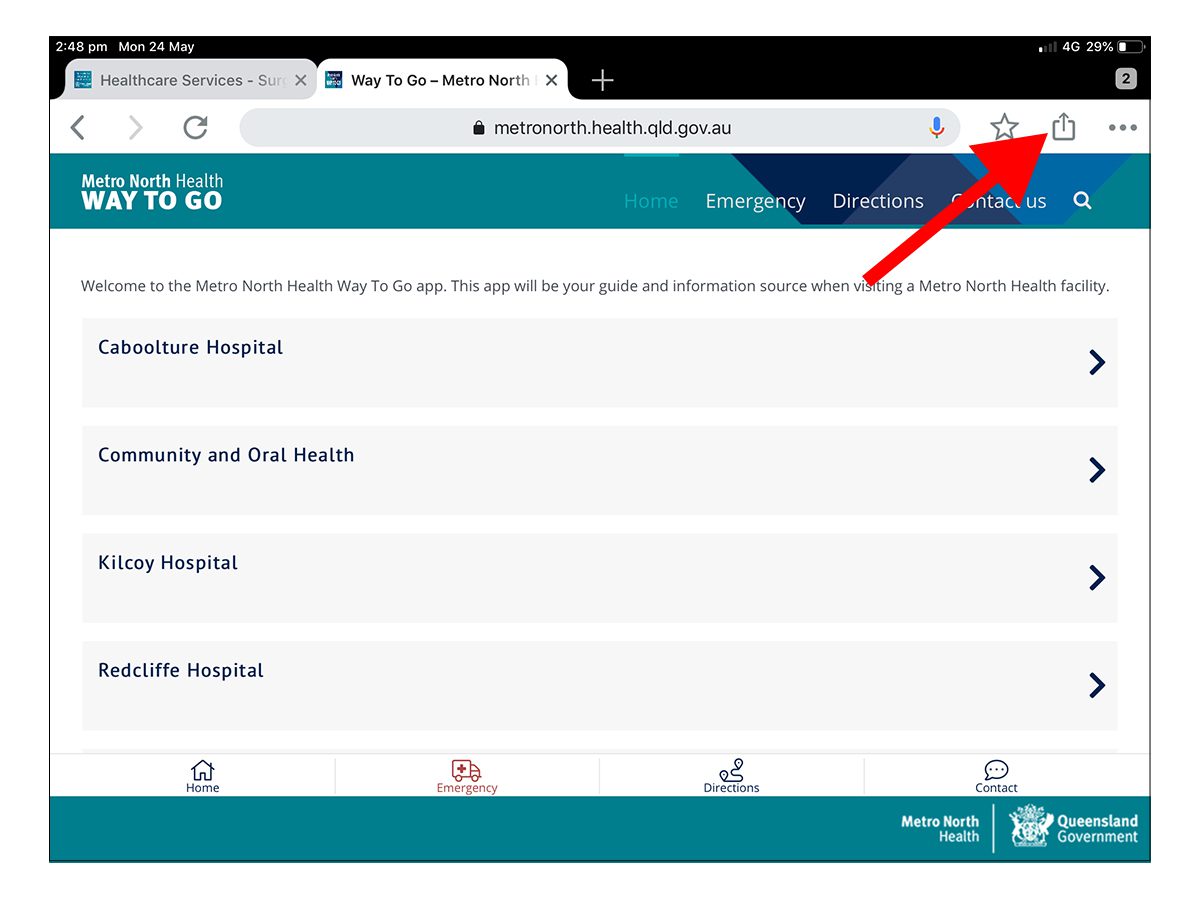Go to Home in the top navigation

(x=651, y=201)
